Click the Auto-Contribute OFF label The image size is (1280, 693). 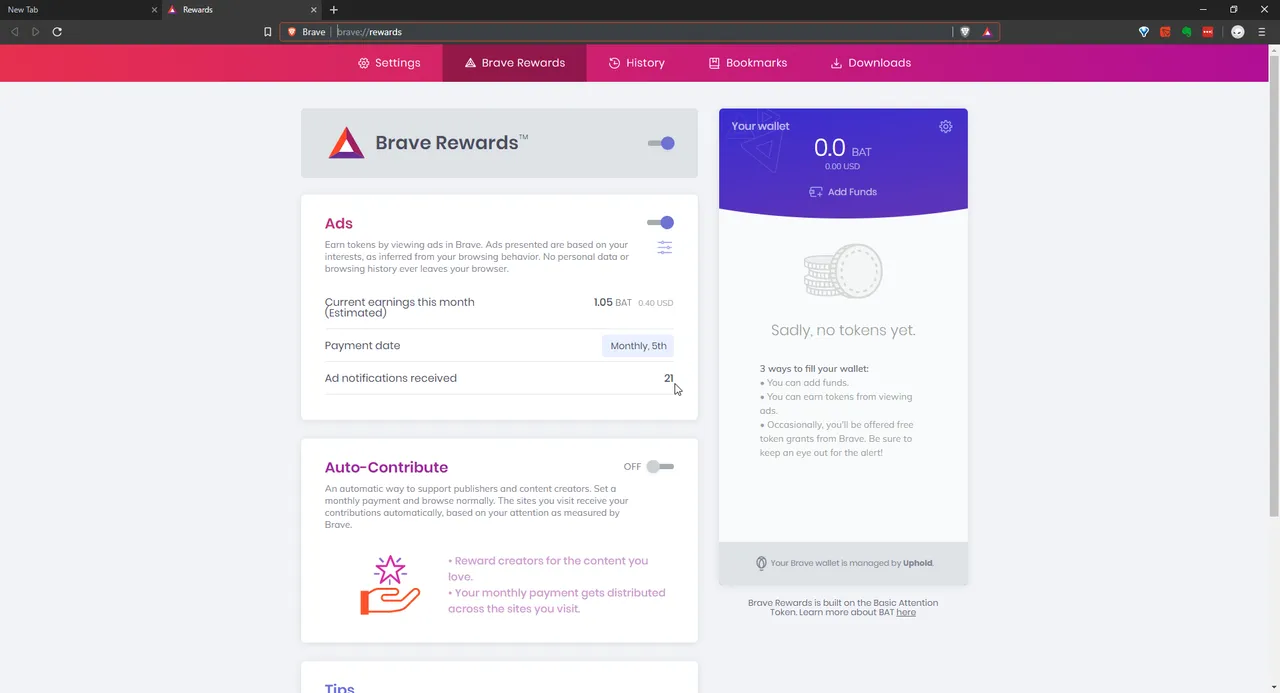click(x=632, y=467)
